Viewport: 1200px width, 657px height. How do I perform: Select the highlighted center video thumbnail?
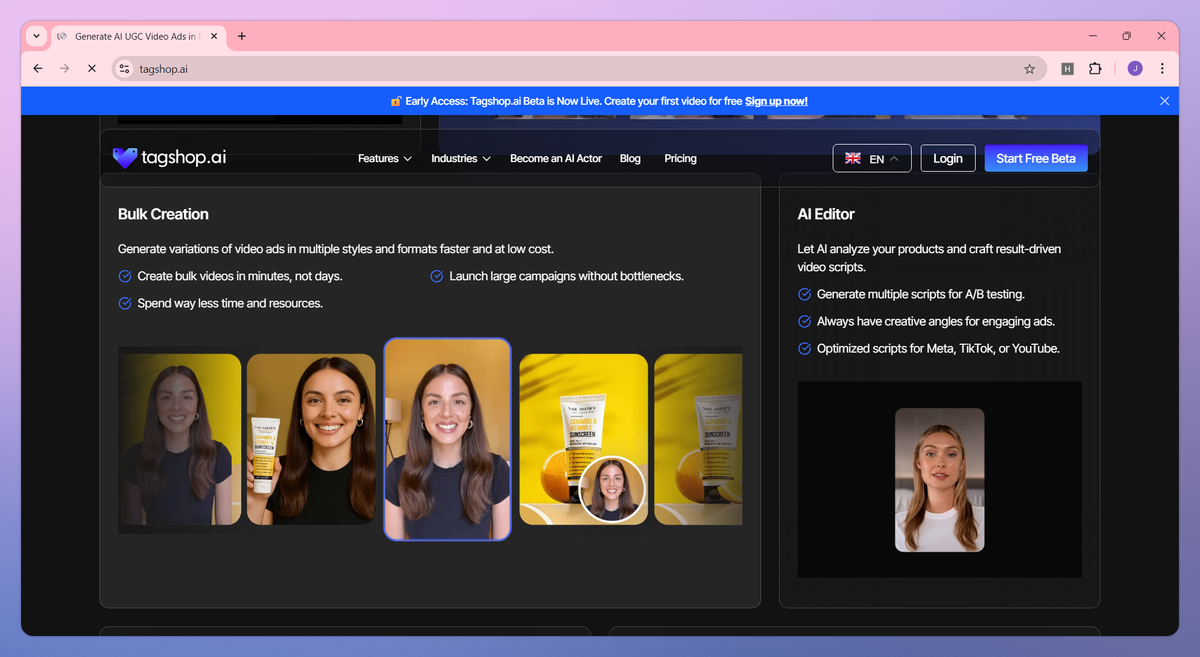tap(447, 439)
